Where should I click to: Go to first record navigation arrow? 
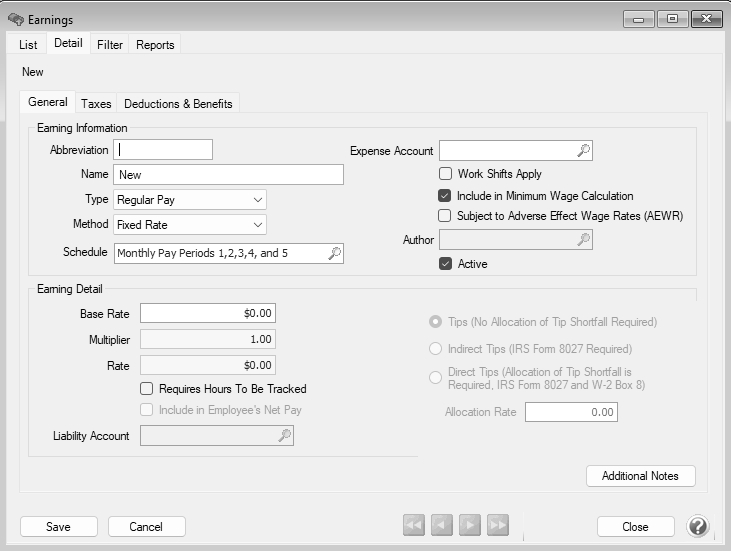[413, 526]
